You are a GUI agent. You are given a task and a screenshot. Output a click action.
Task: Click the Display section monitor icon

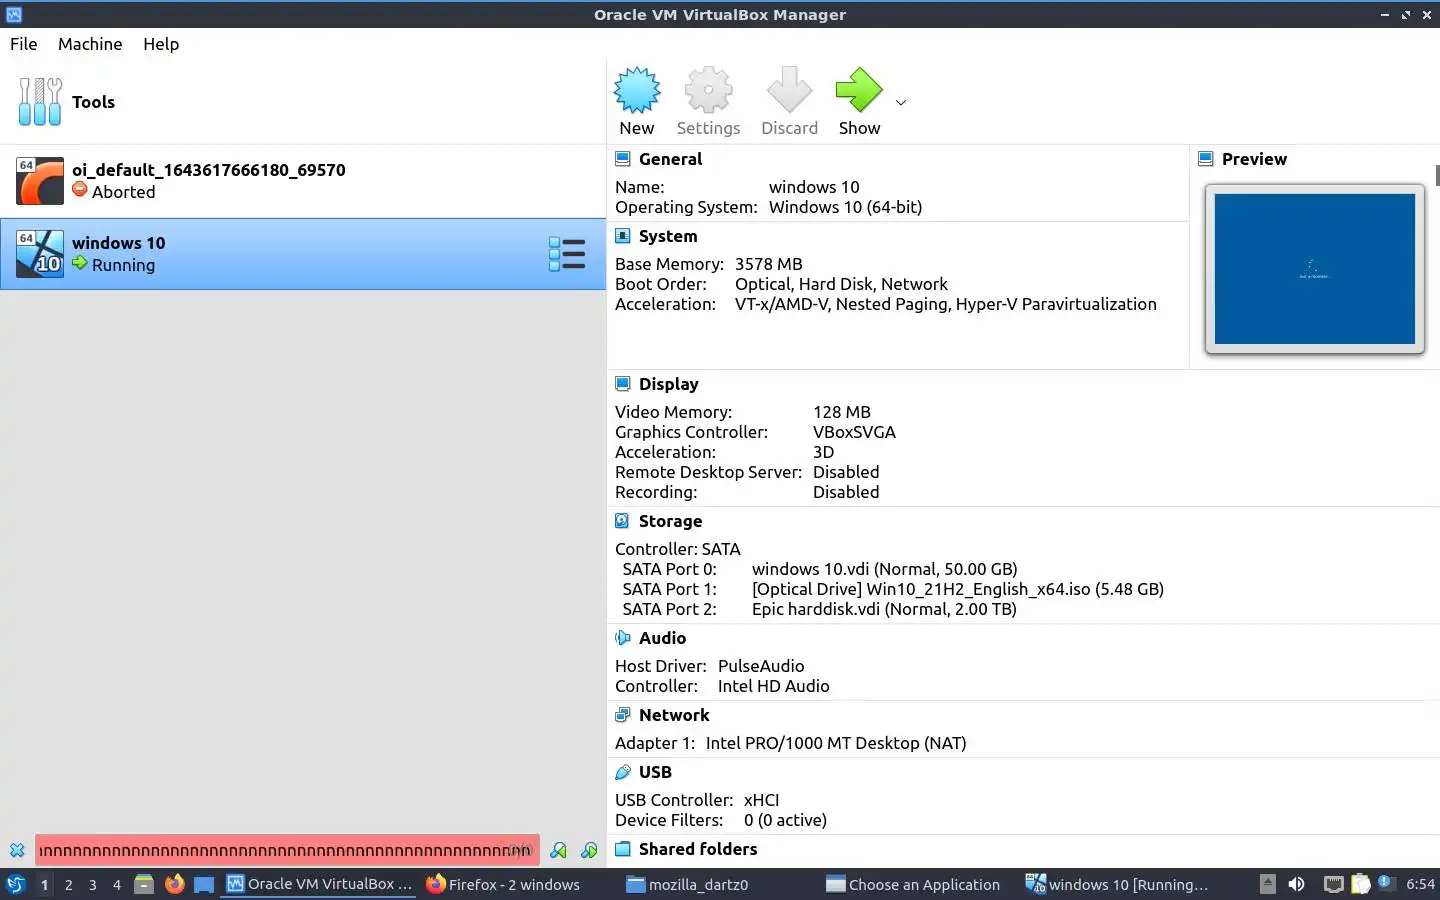623,384
